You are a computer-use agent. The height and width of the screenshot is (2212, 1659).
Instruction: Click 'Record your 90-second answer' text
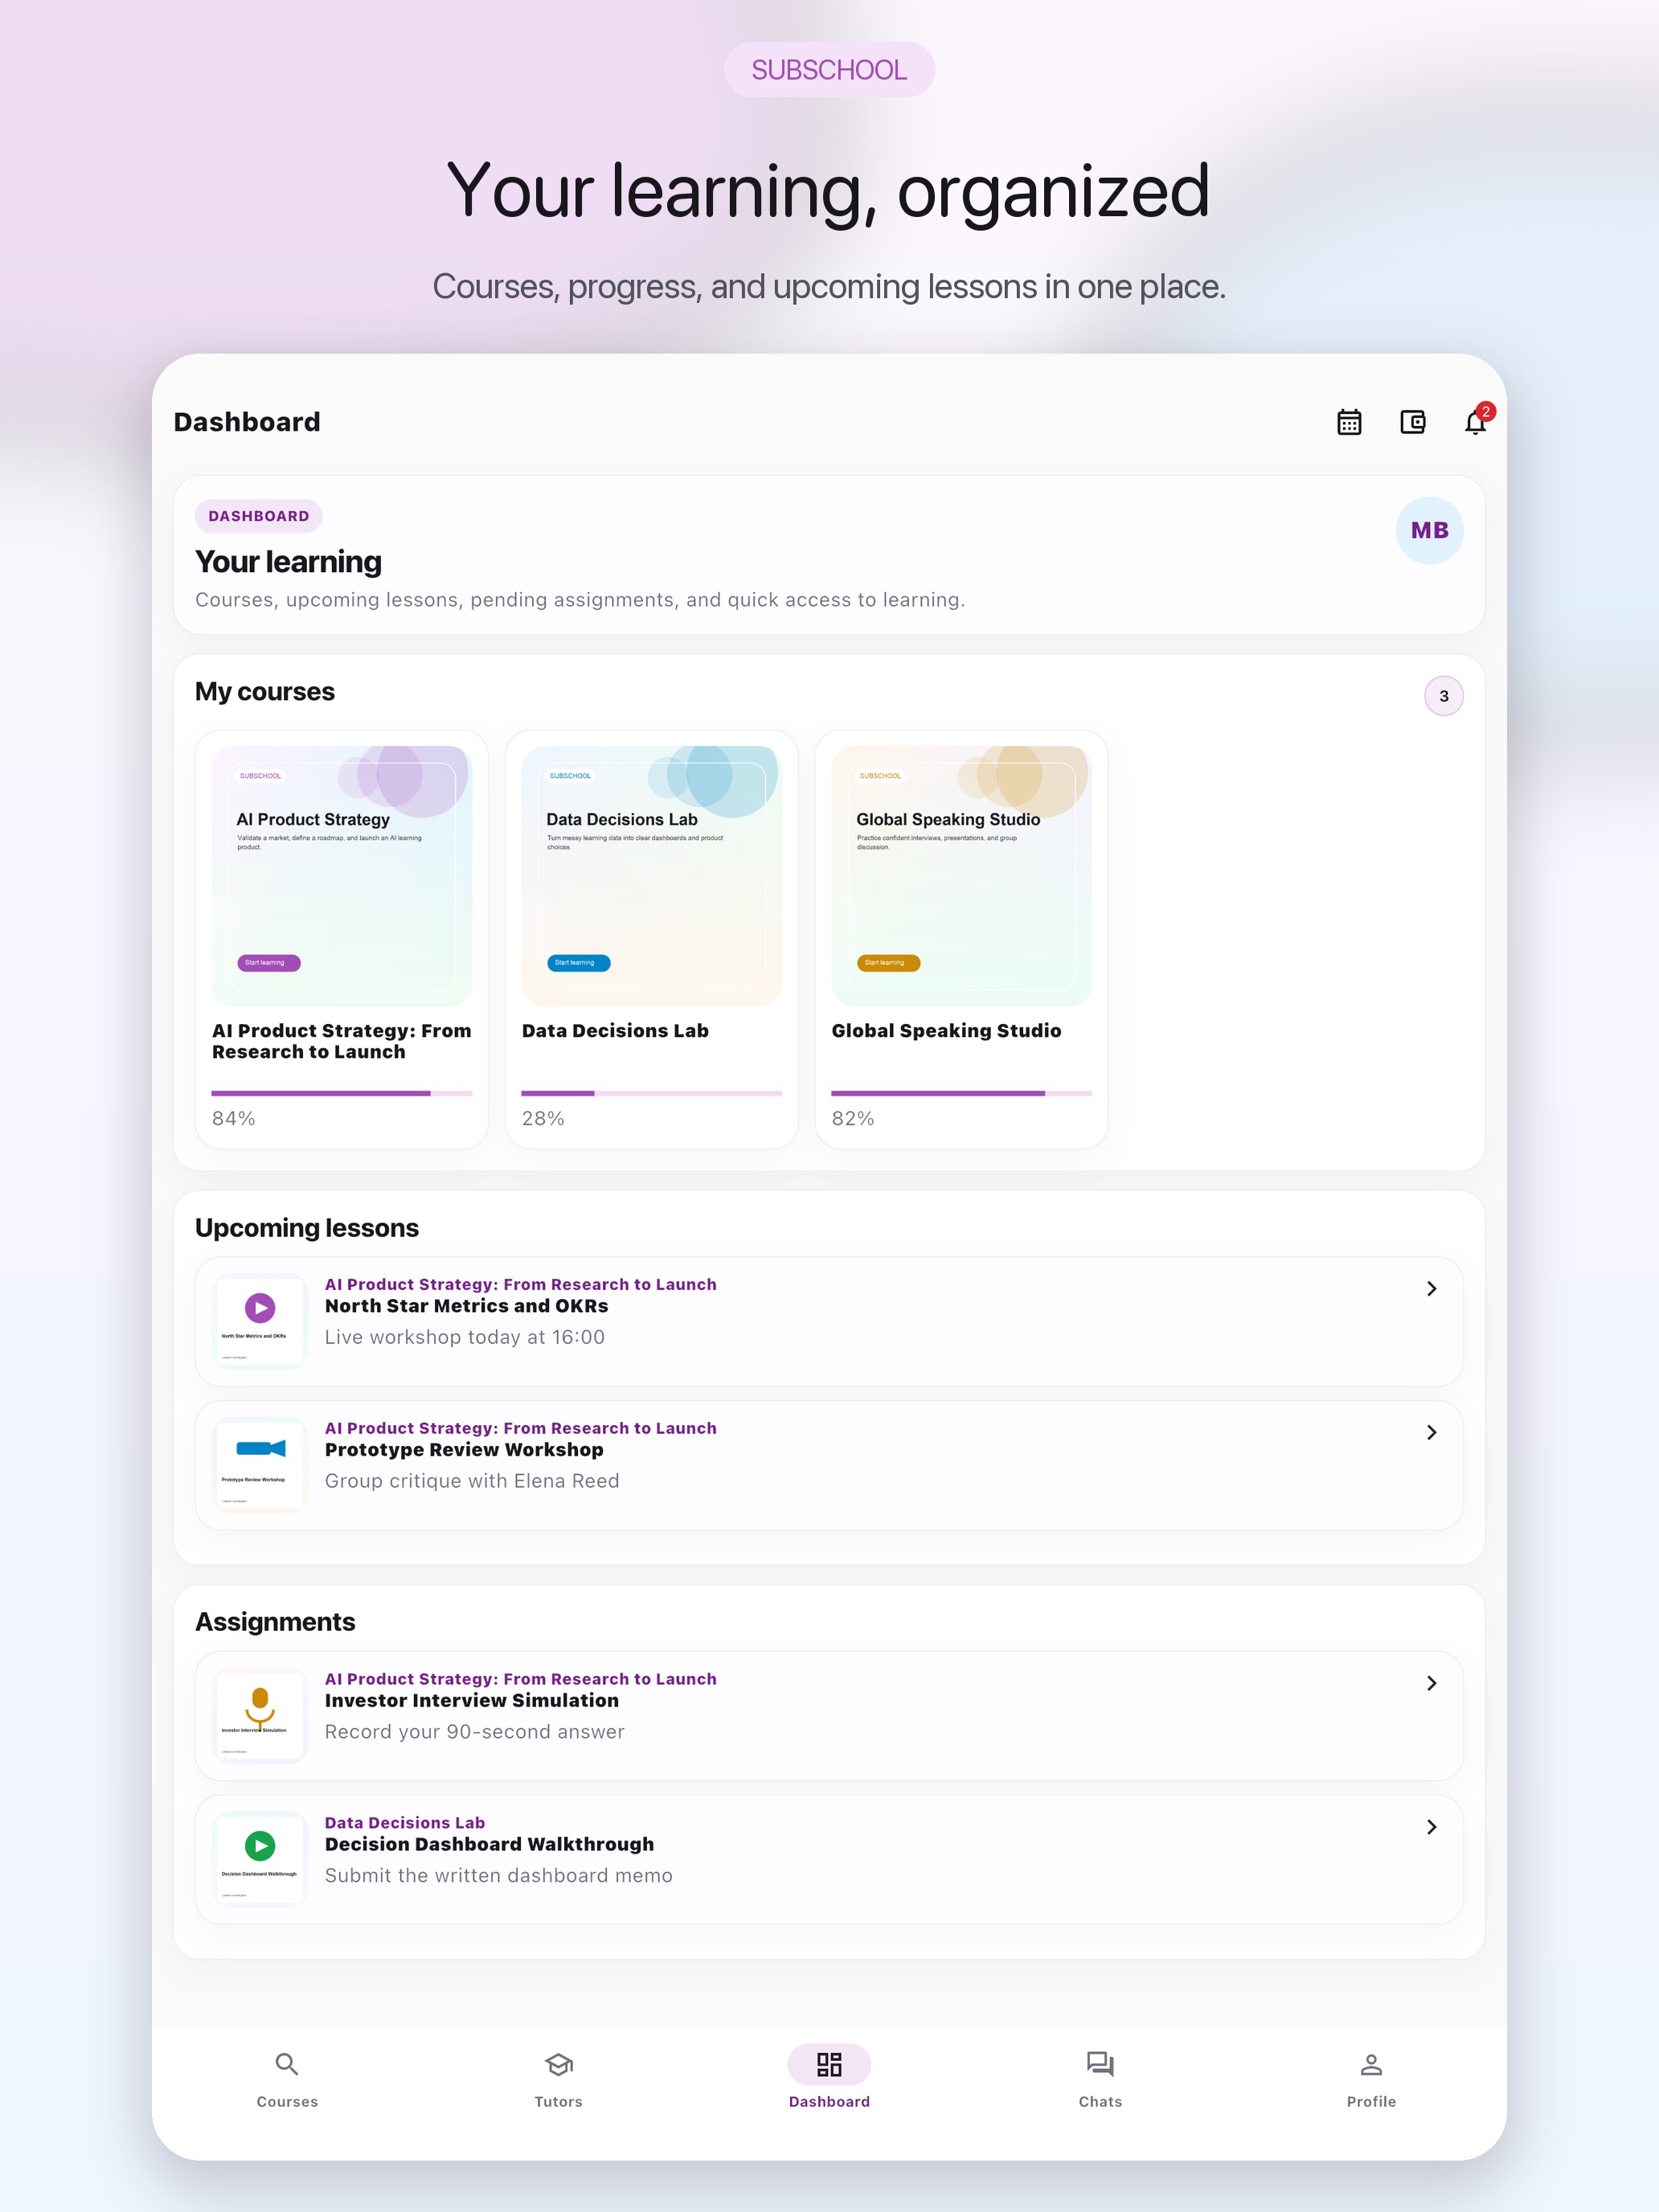(x=475, y=1733)
